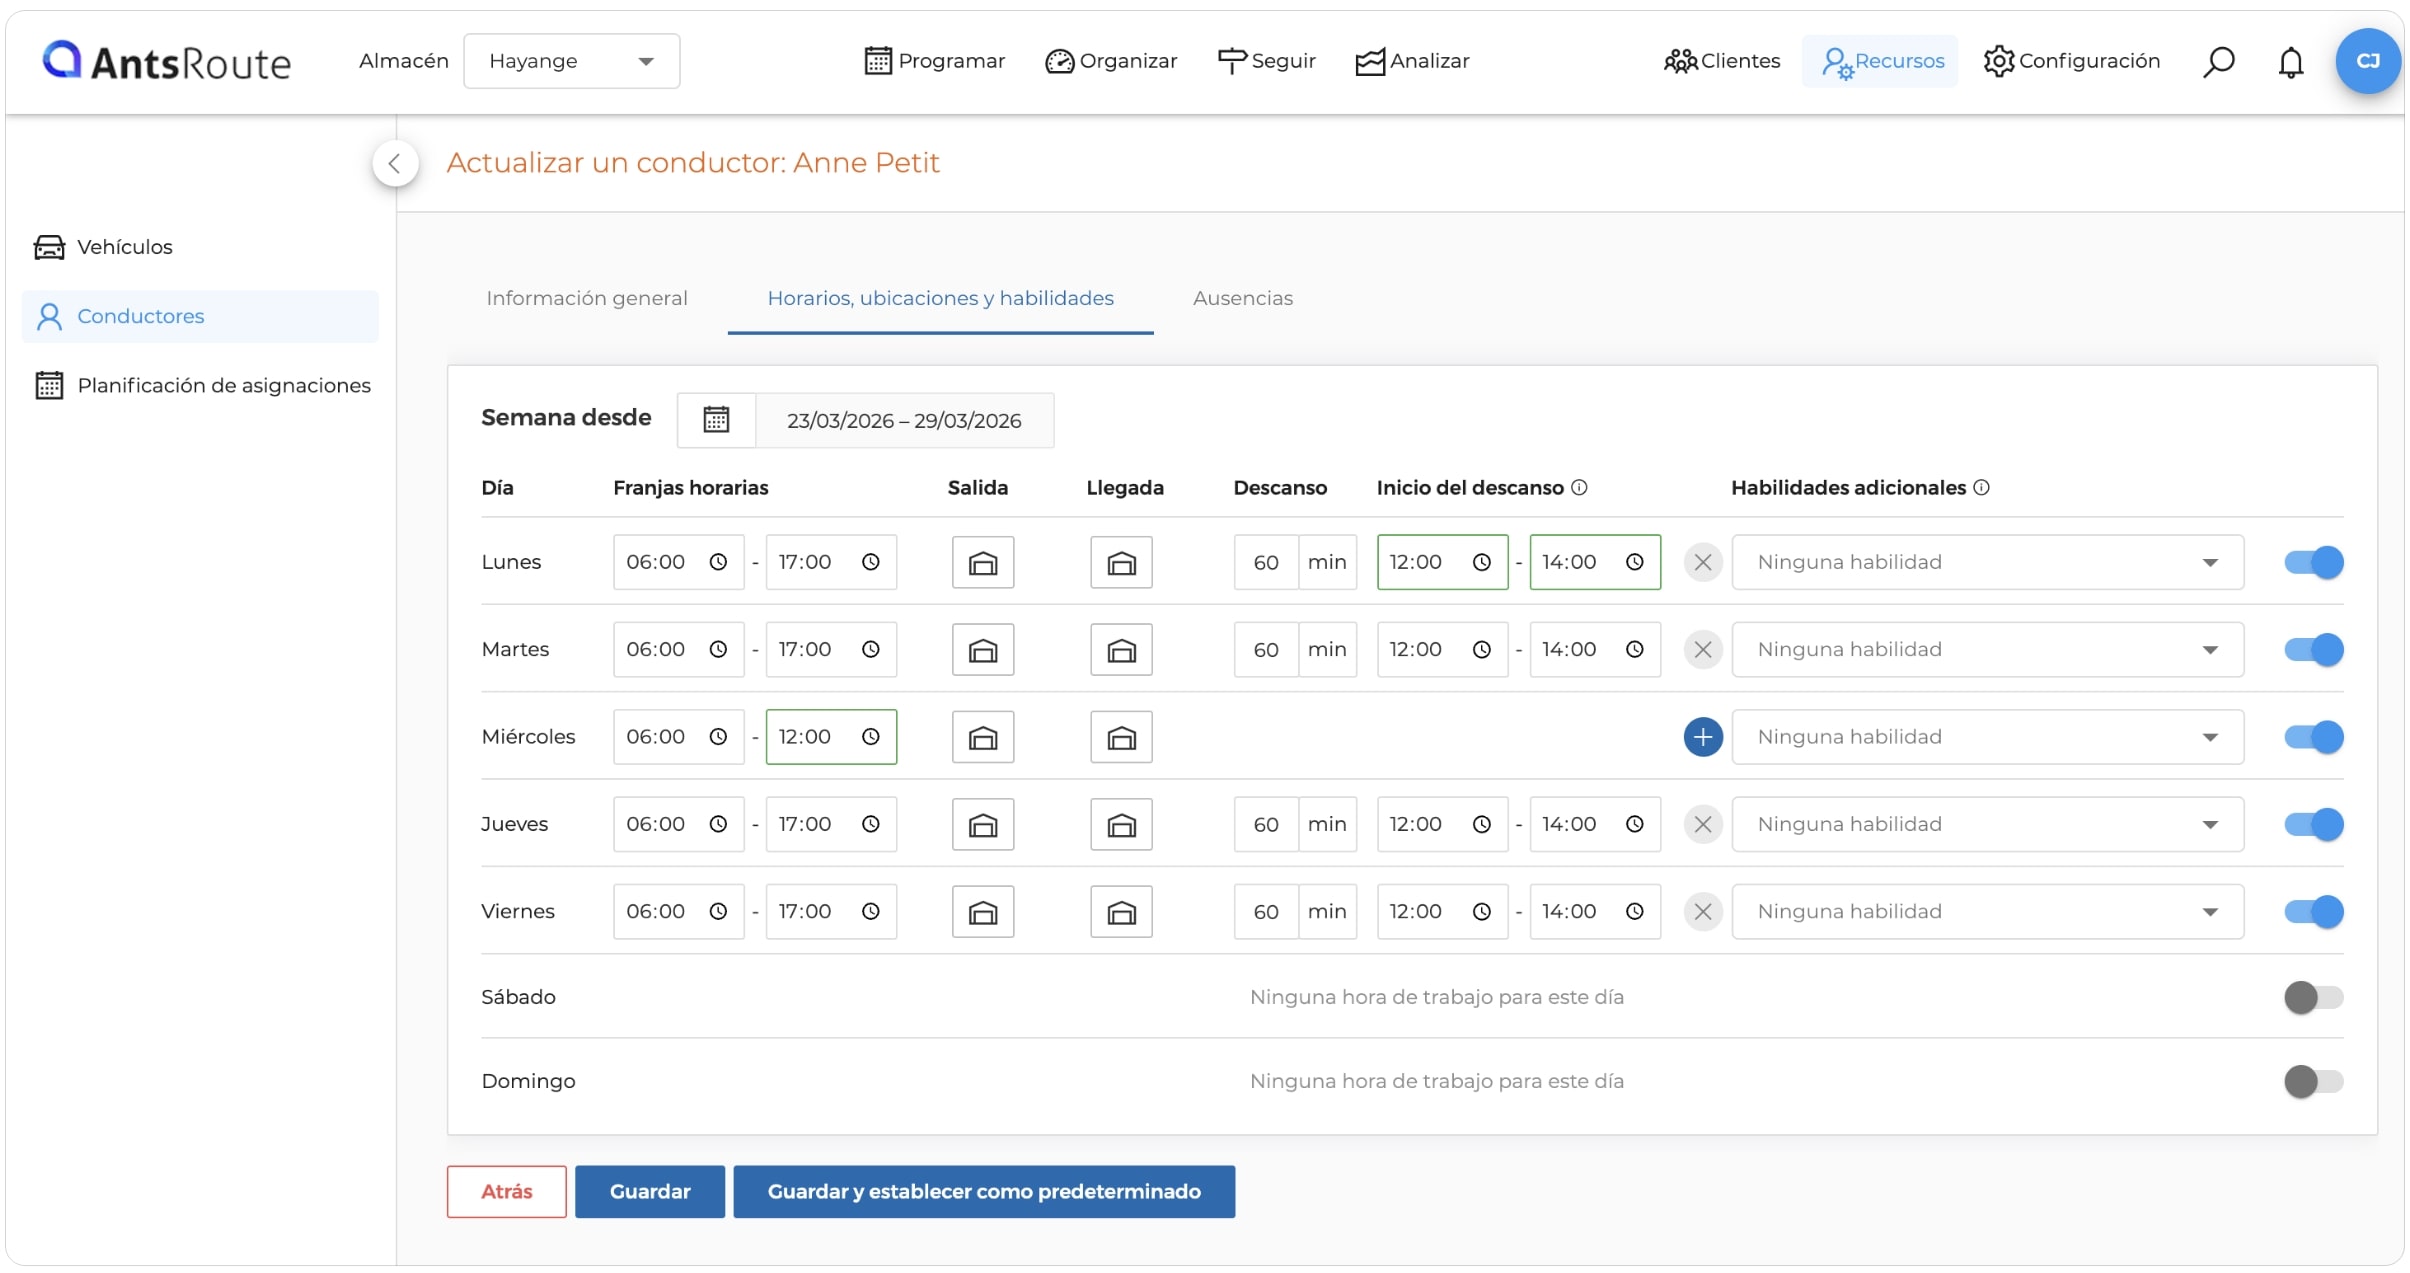Turn on the Domingo toggle
2410x1273 pixels.
(2313, 1081)
